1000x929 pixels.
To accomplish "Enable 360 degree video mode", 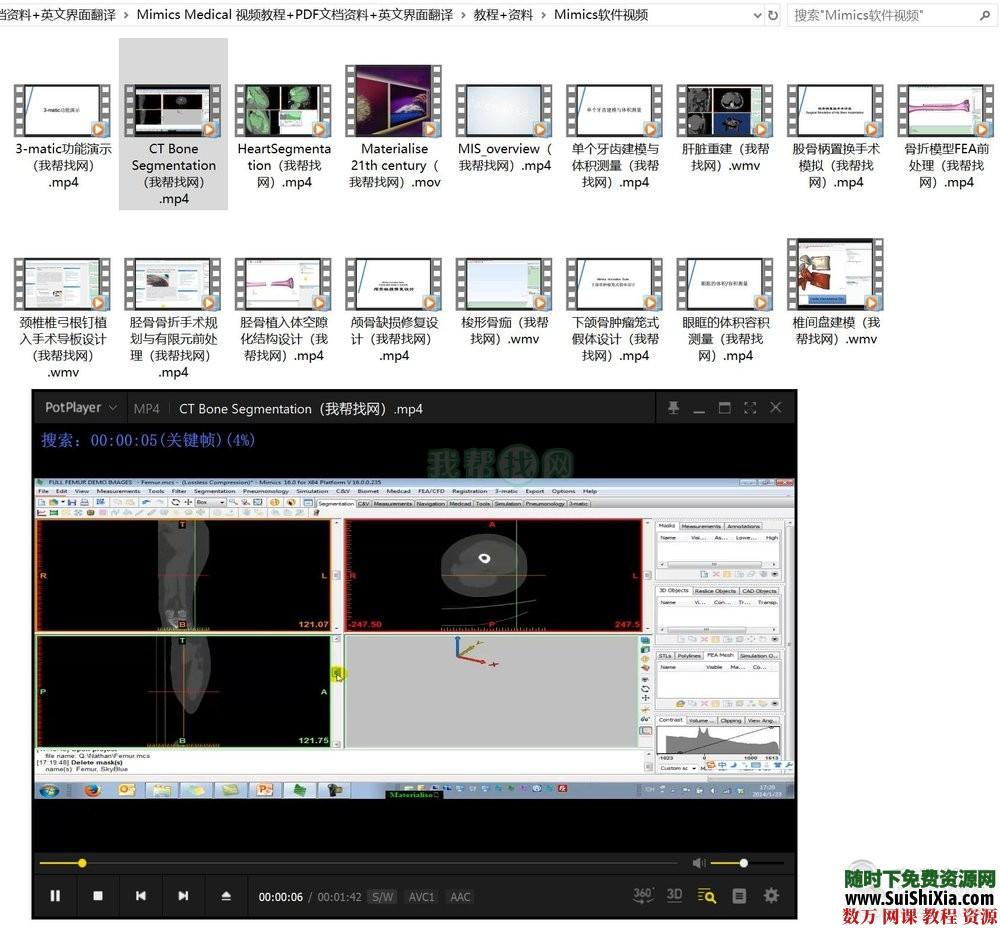I will (643, 895).
